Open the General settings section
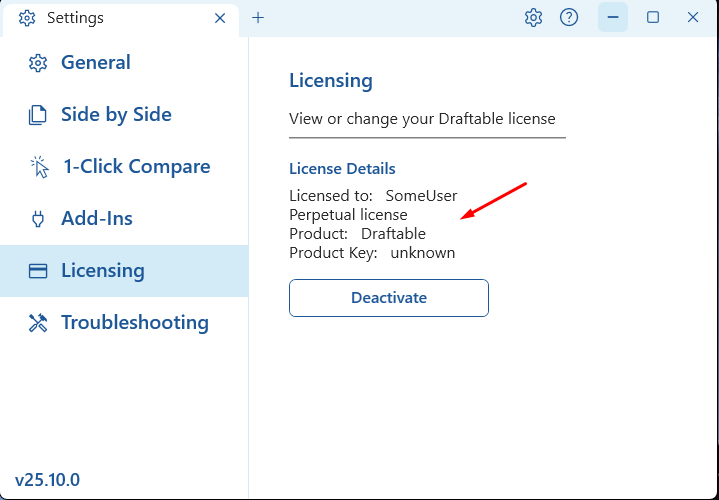 124,62
